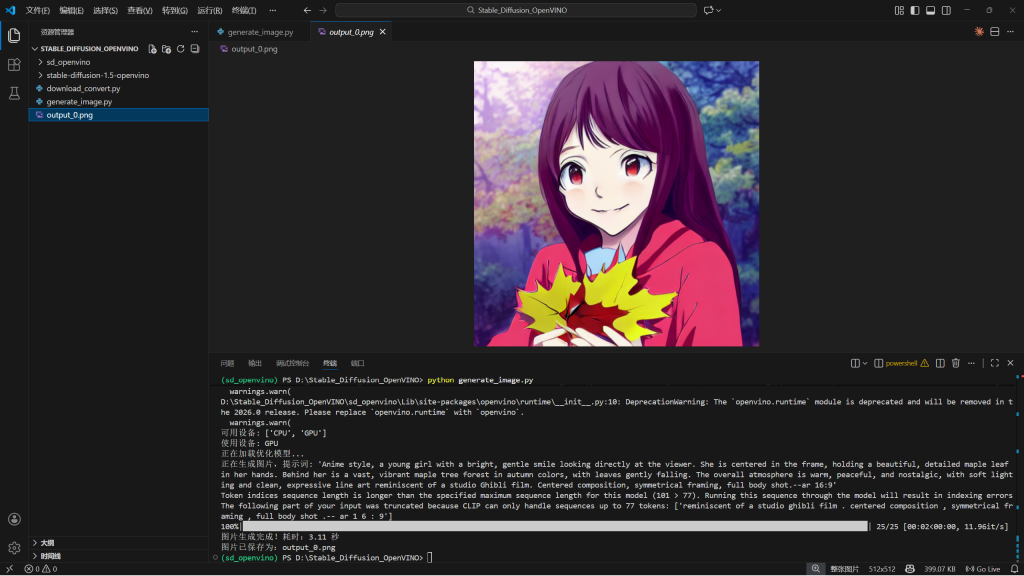Click the new file icon in explorer
The width and height of the screenshot is (1024, 576).
pos(152,48)
